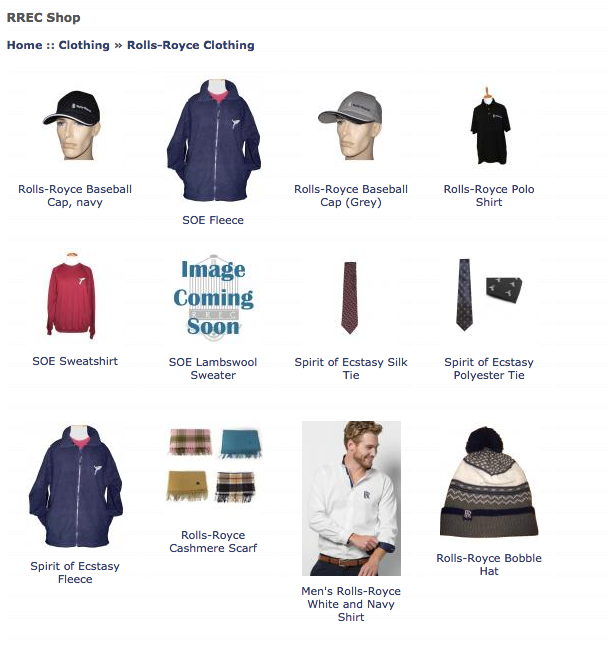Open the black polo shirt photo
Image resolution: width=608 pixels, height=645 pixels.
click(489, 125)
